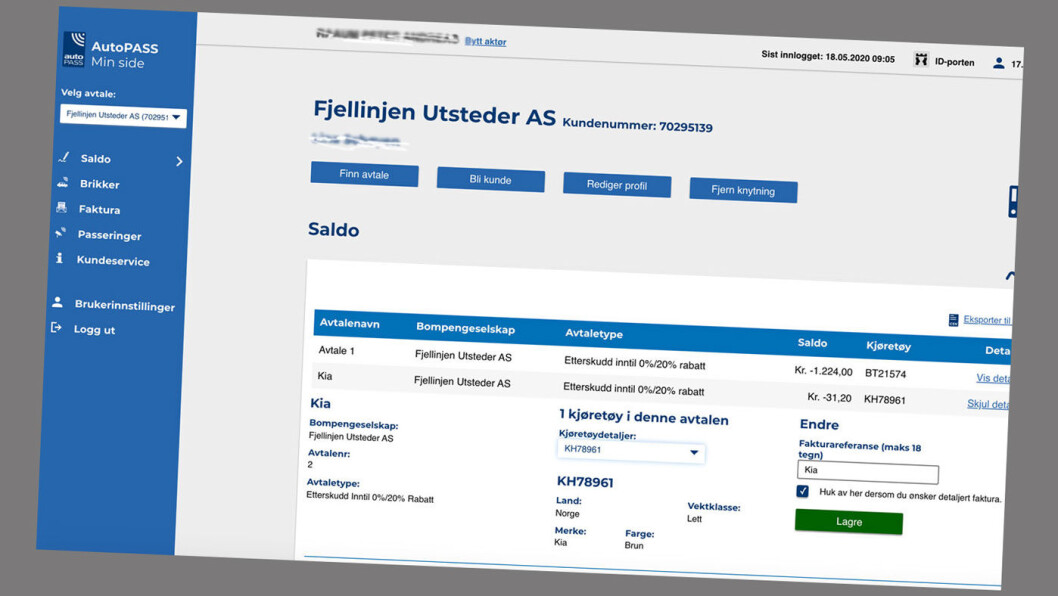Click the Kjøretøy column header
Image resolution: width=1058 pixels, height=596 pixels.
(889, 346)
